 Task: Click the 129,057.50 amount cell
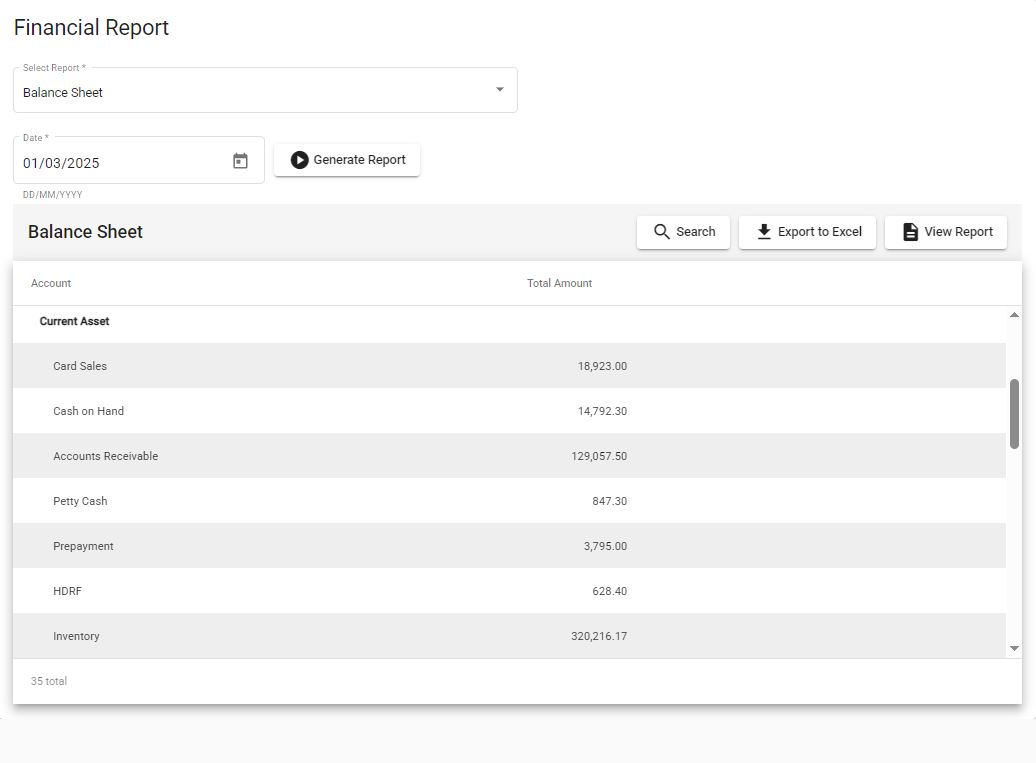pyautogui.click(x=599, y=456)
